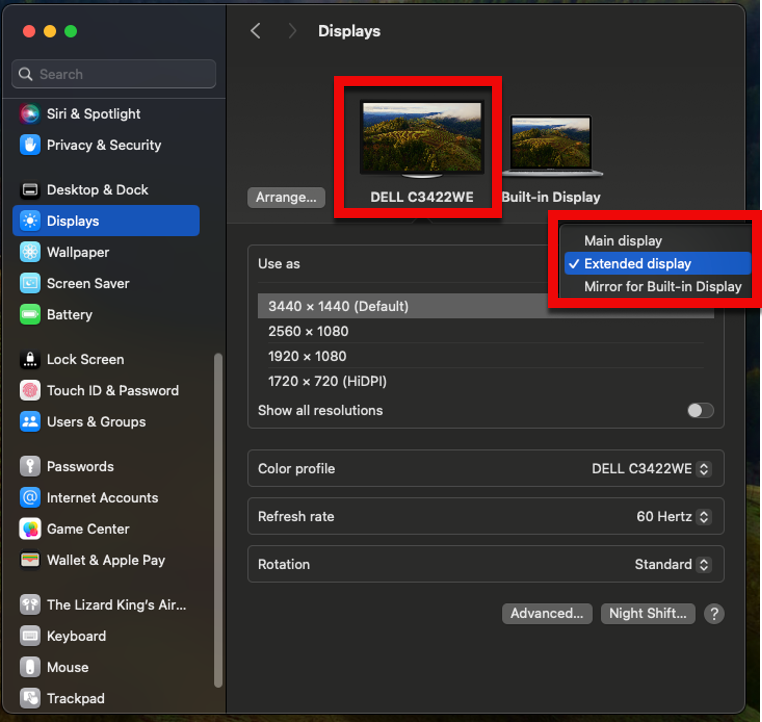Expand the Rotation Standard dropdown
This screenshot has width=762, height=722.
point(672,565)
